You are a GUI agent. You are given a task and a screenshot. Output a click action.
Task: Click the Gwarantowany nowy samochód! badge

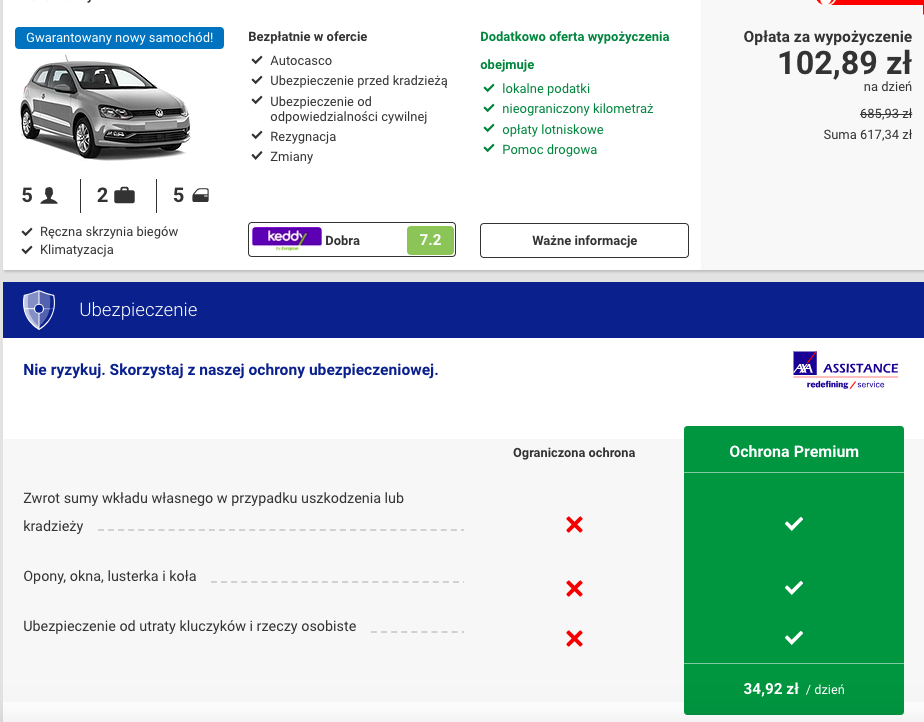tap(120, 38)
